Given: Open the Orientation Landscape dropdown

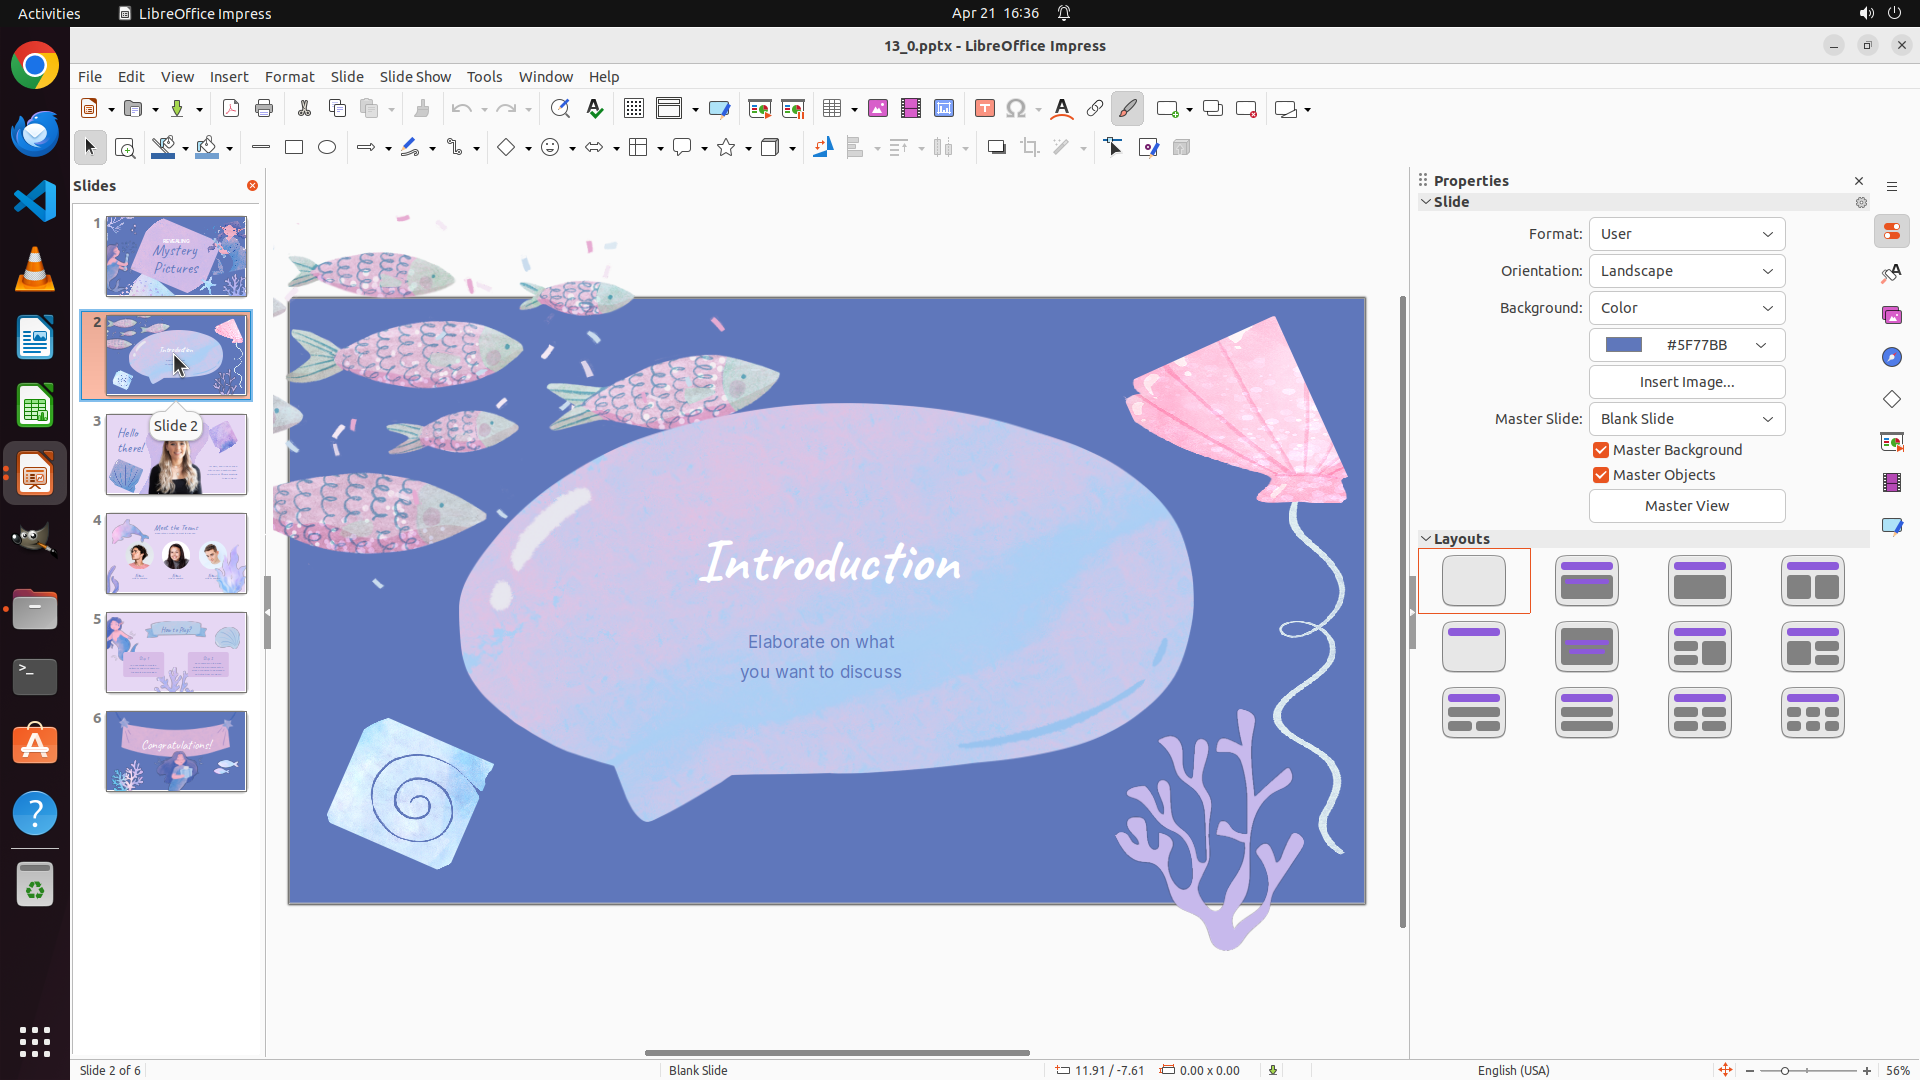Looking at the screenshot, I should click(x=1686, y=272).
